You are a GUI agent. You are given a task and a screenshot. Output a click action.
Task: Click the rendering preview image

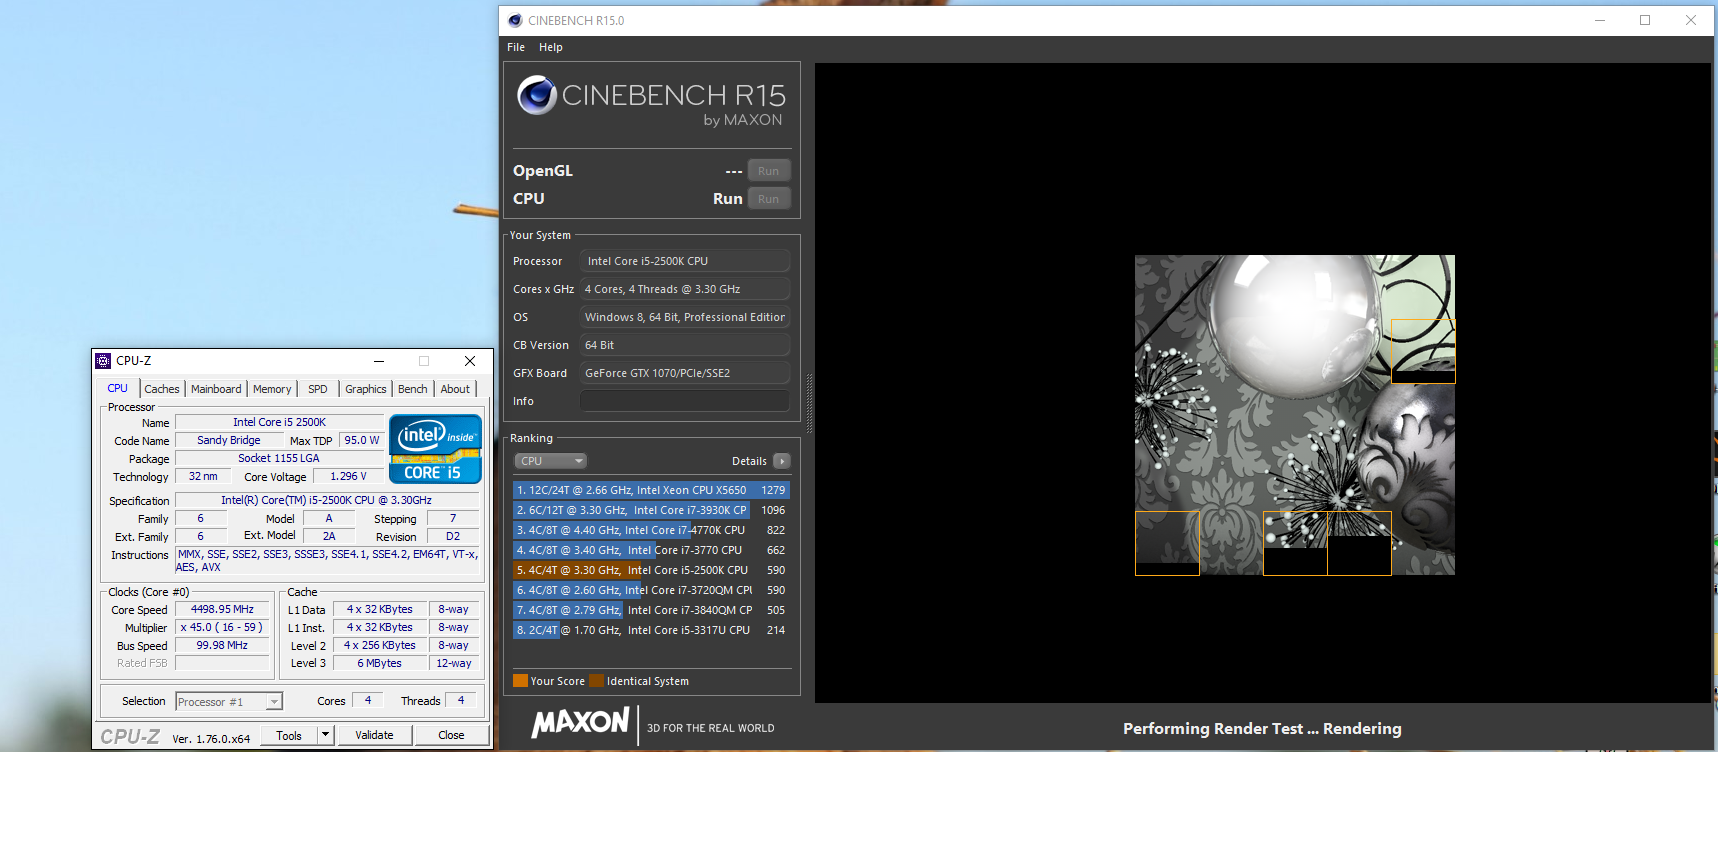[x=1294, y=415]
